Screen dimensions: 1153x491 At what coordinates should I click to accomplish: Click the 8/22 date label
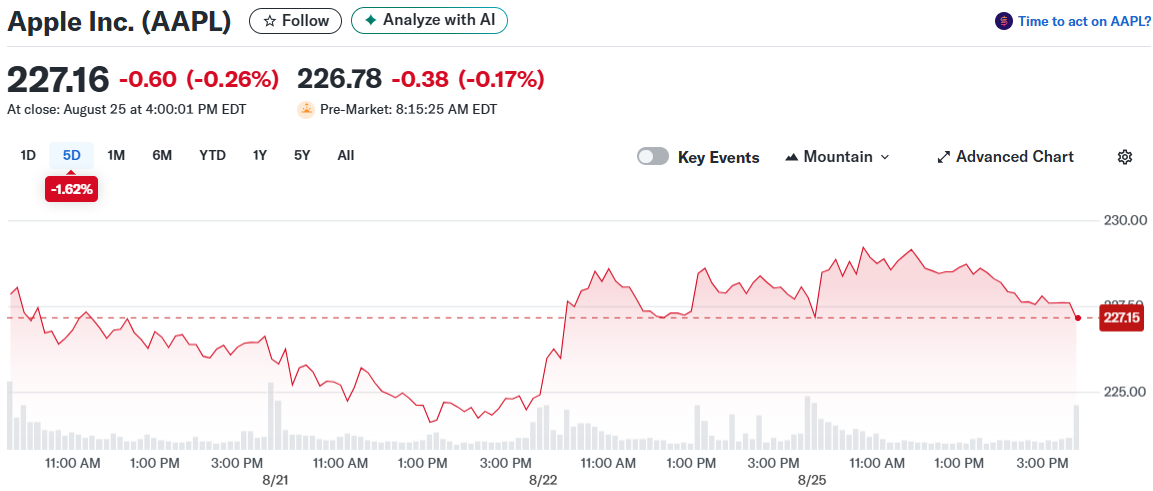pos(543,480)
